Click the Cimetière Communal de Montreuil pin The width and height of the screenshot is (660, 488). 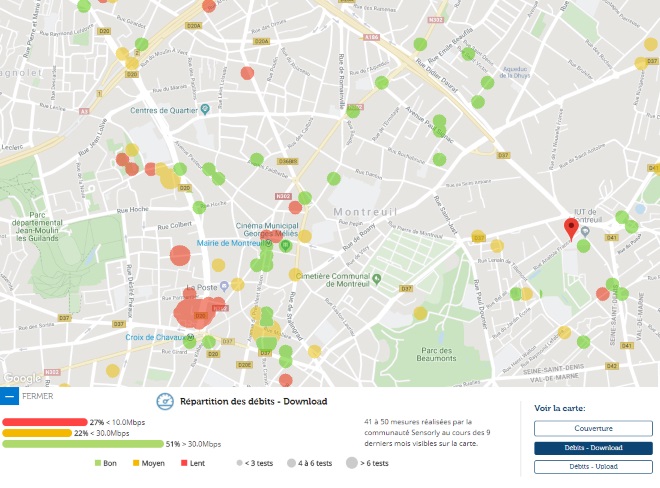click(377, 278)
